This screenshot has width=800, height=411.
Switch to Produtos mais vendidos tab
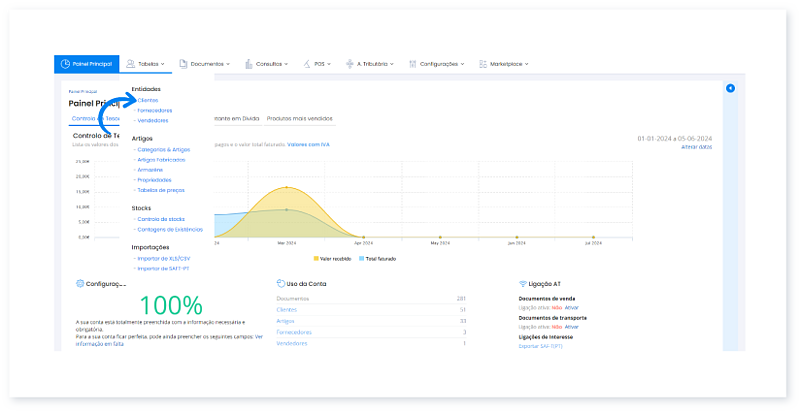click(301, 118)
